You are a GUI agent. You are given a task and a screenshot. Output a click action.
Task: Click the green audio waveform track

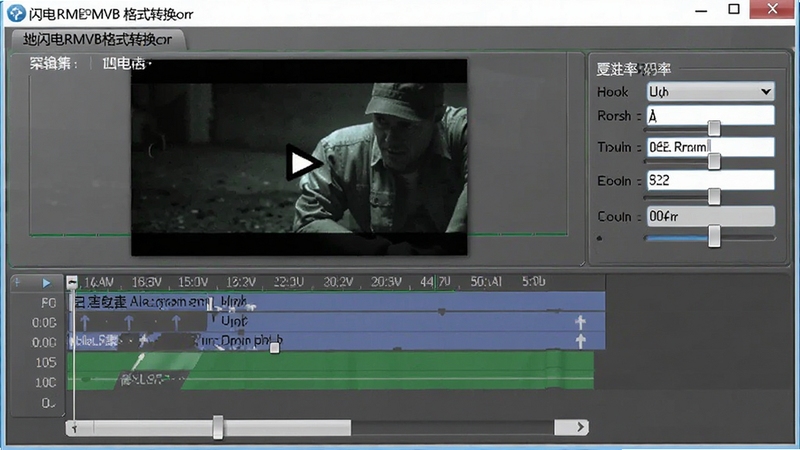tap(330, 370)
